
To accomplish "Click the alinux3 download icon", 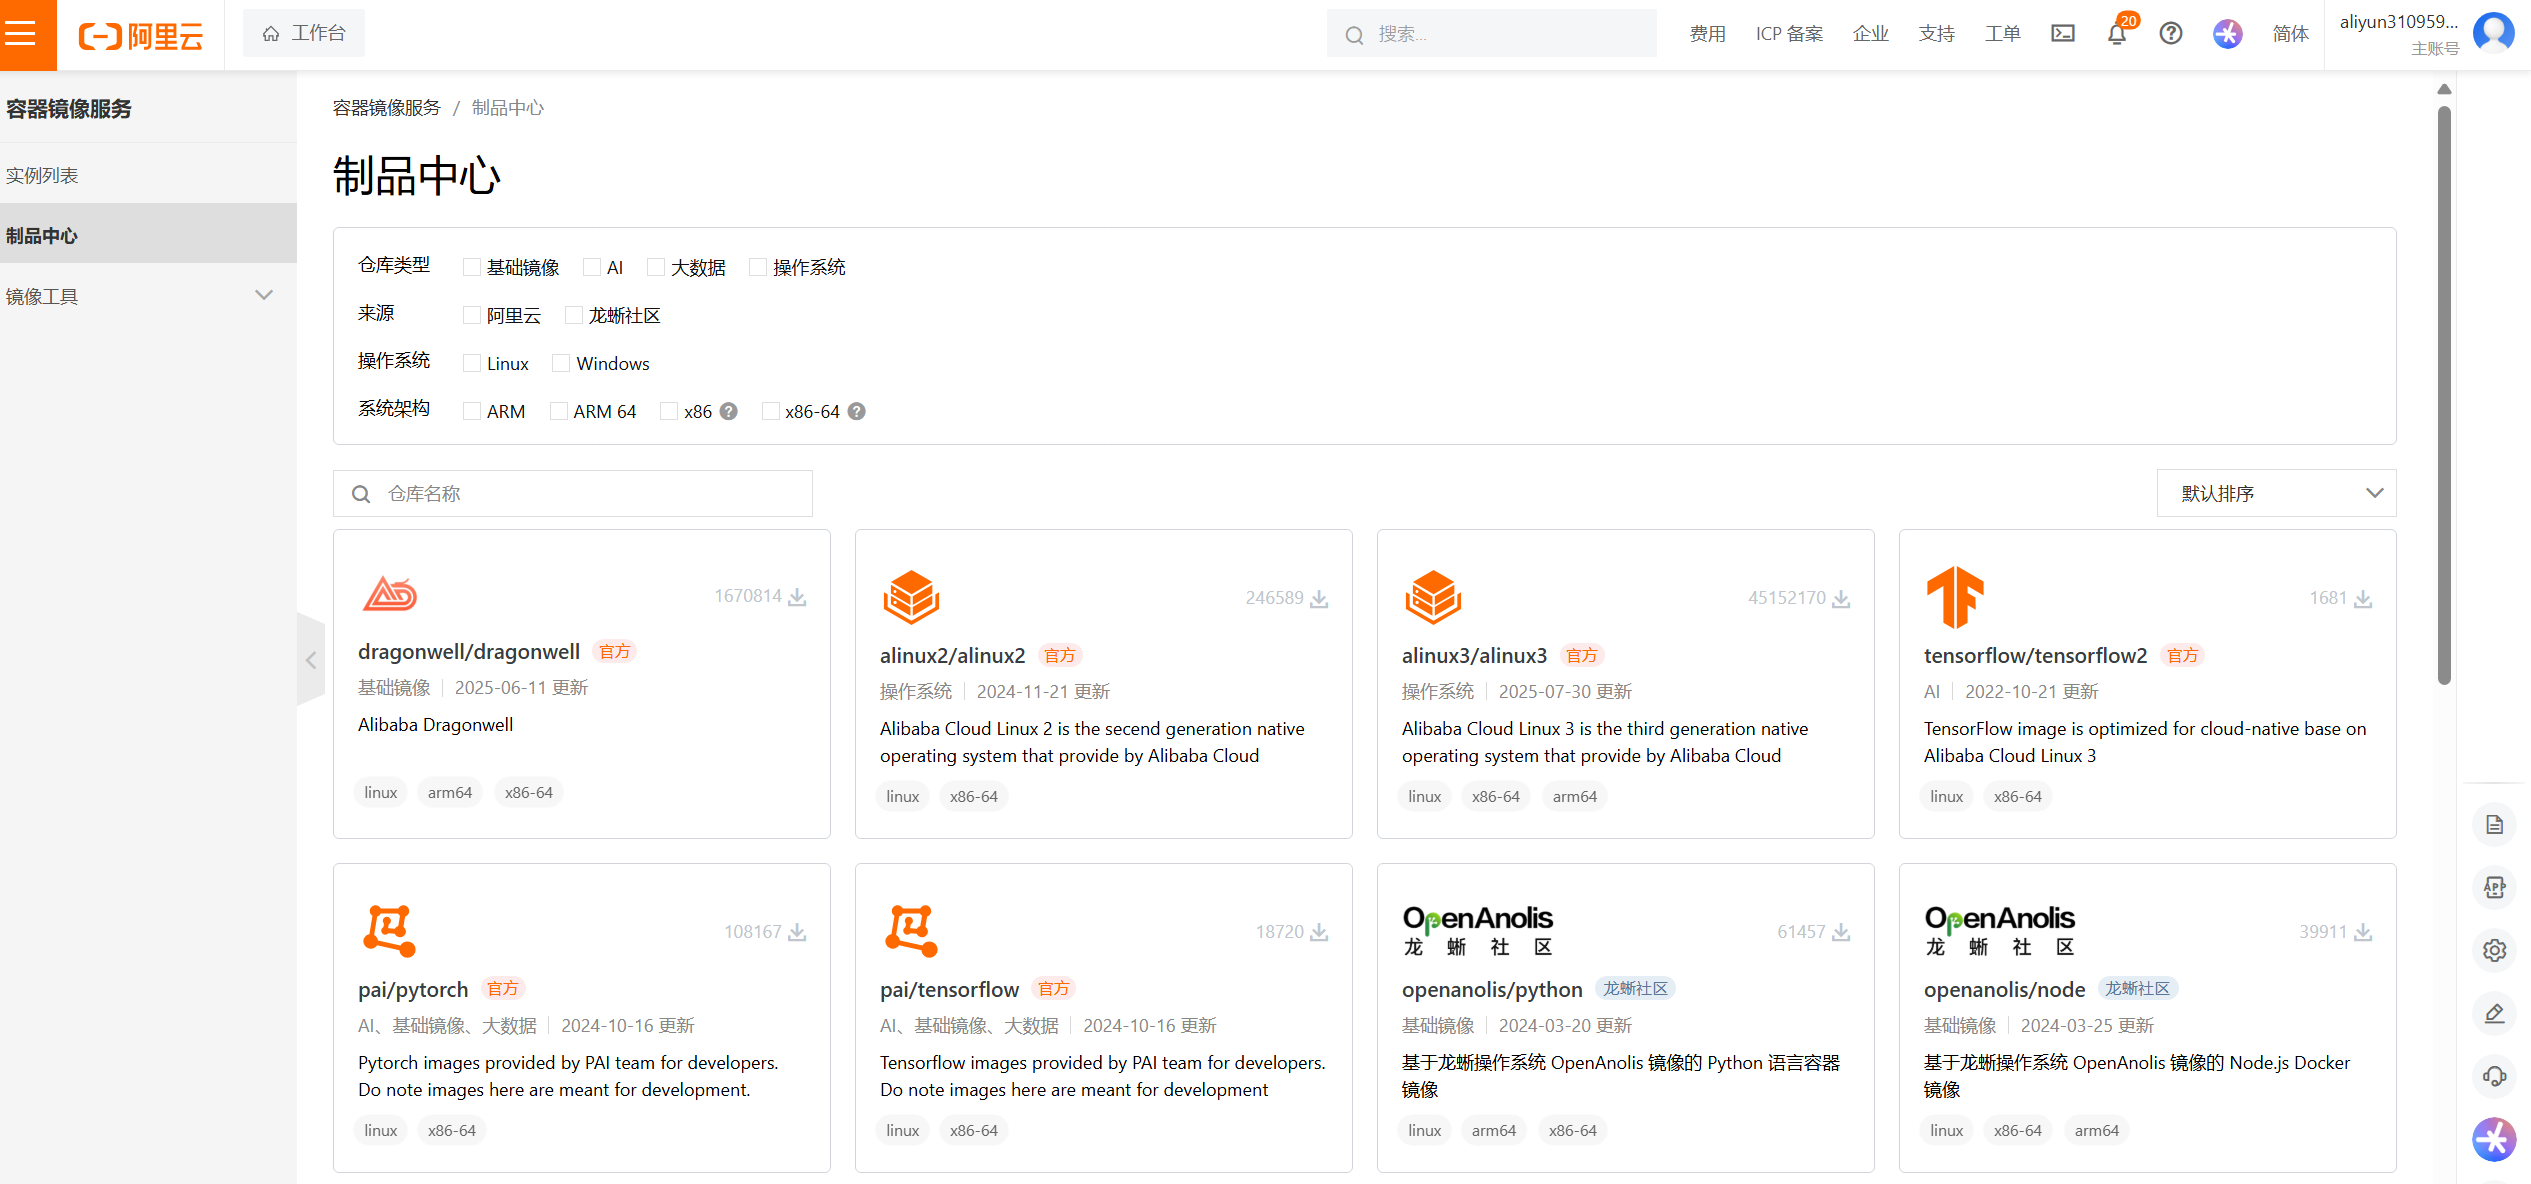I will tap(1841, 599).
